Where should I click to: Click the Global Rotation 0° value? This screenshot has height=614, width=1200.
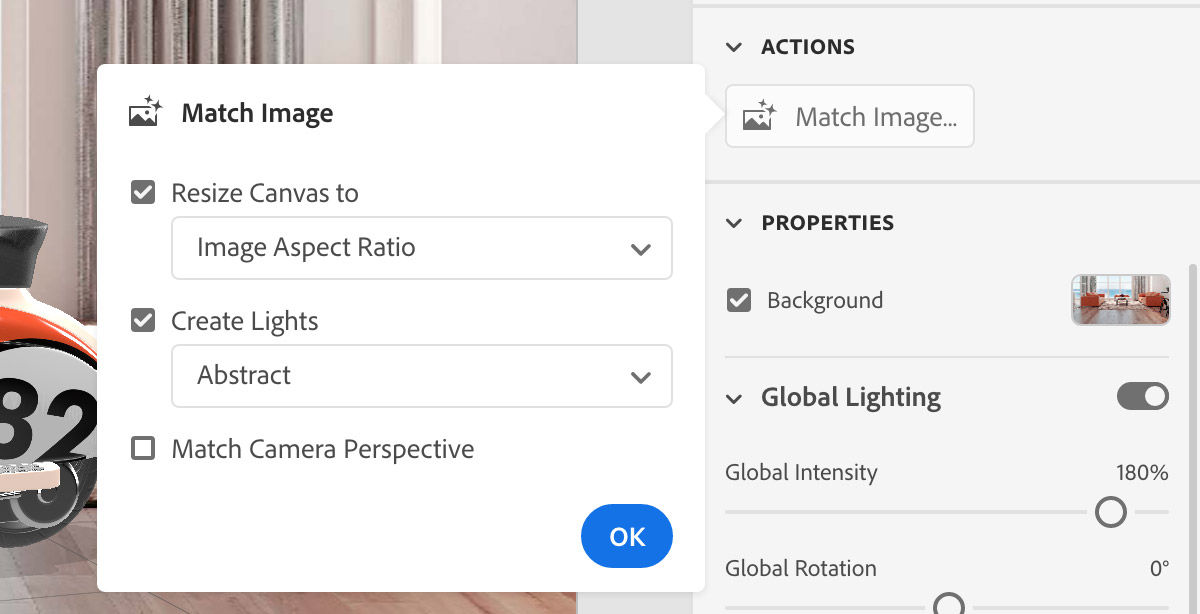point(1158,569)
